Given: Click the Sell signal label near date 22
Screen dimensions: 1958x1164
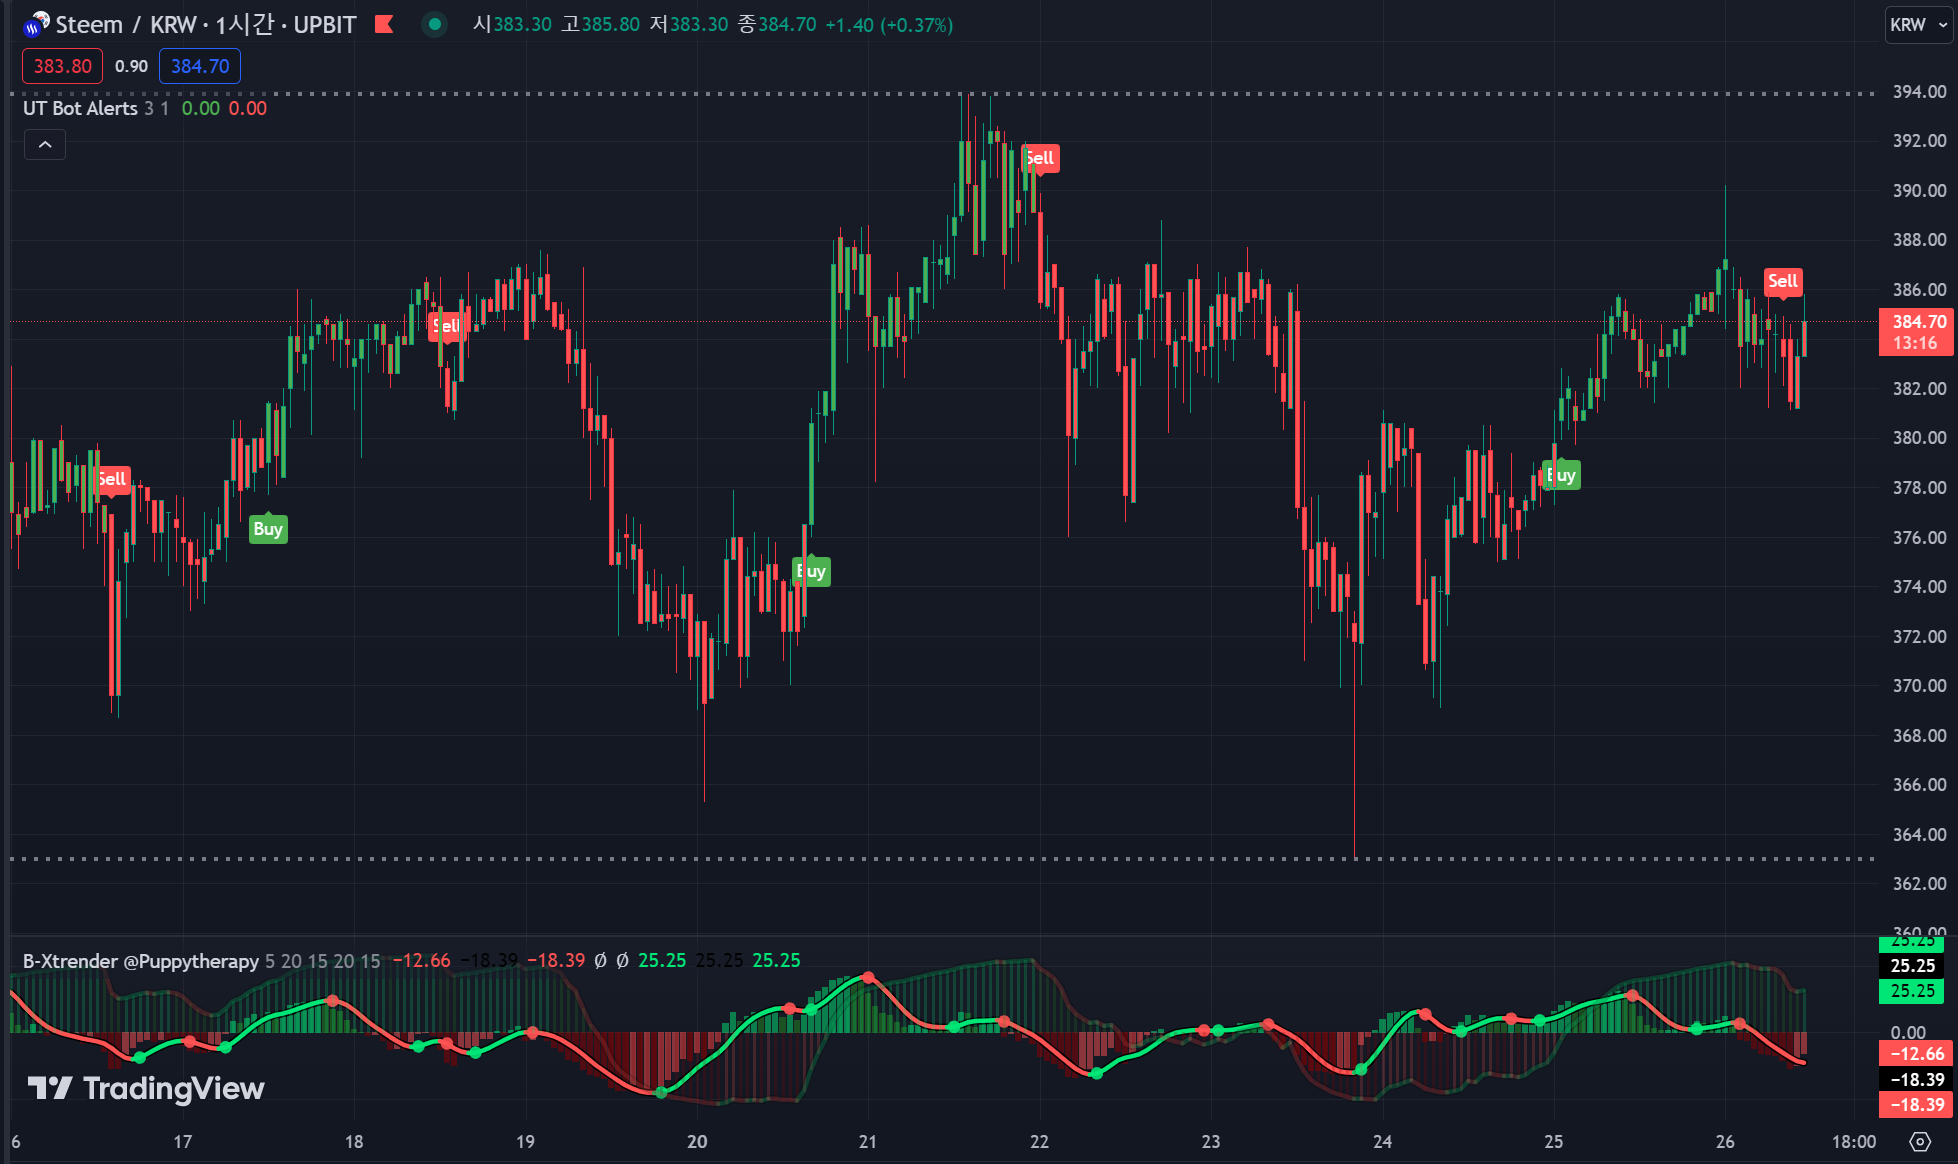Looking at the screenshot, I should point(1040,158).
